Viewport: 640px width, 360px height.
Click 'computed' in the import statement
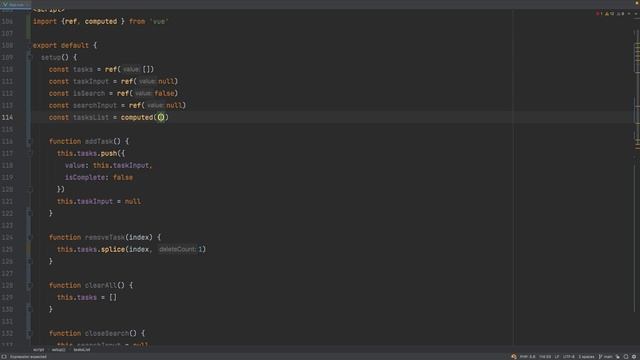[101, 21]
